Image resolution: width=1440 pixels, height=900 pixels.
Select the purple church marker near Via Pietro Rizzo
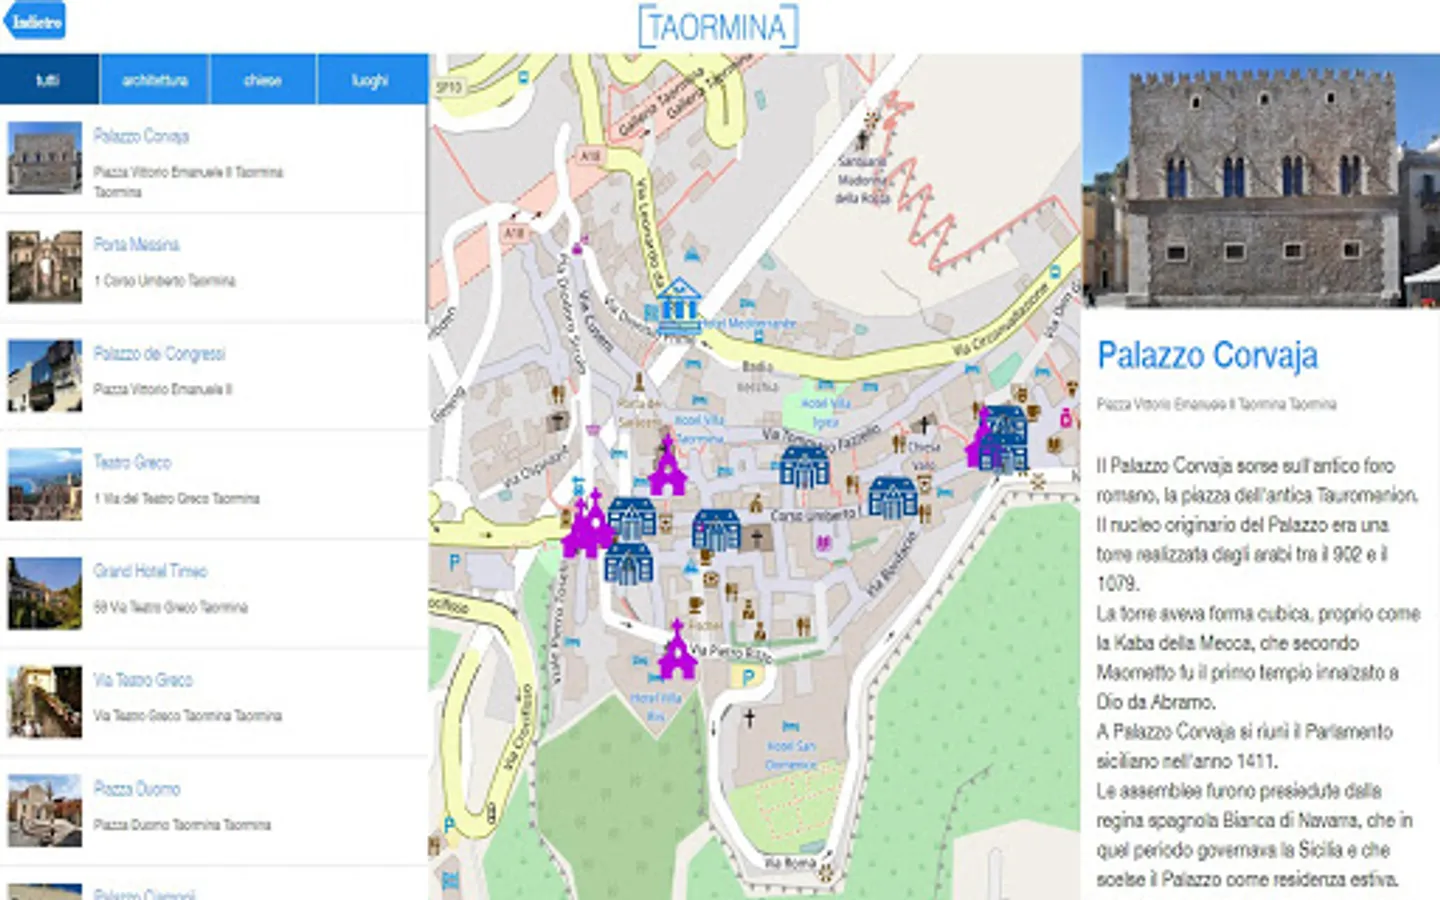tap(677, 650)
